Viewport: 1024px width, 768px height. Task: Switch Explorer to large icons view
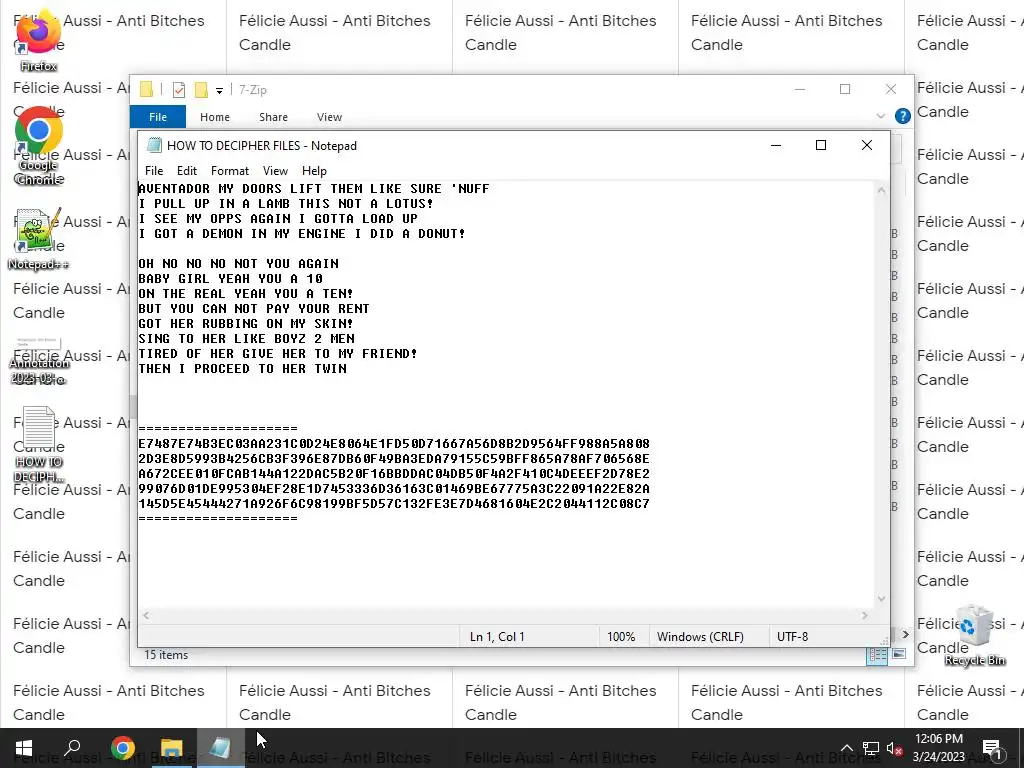point(899,654)
